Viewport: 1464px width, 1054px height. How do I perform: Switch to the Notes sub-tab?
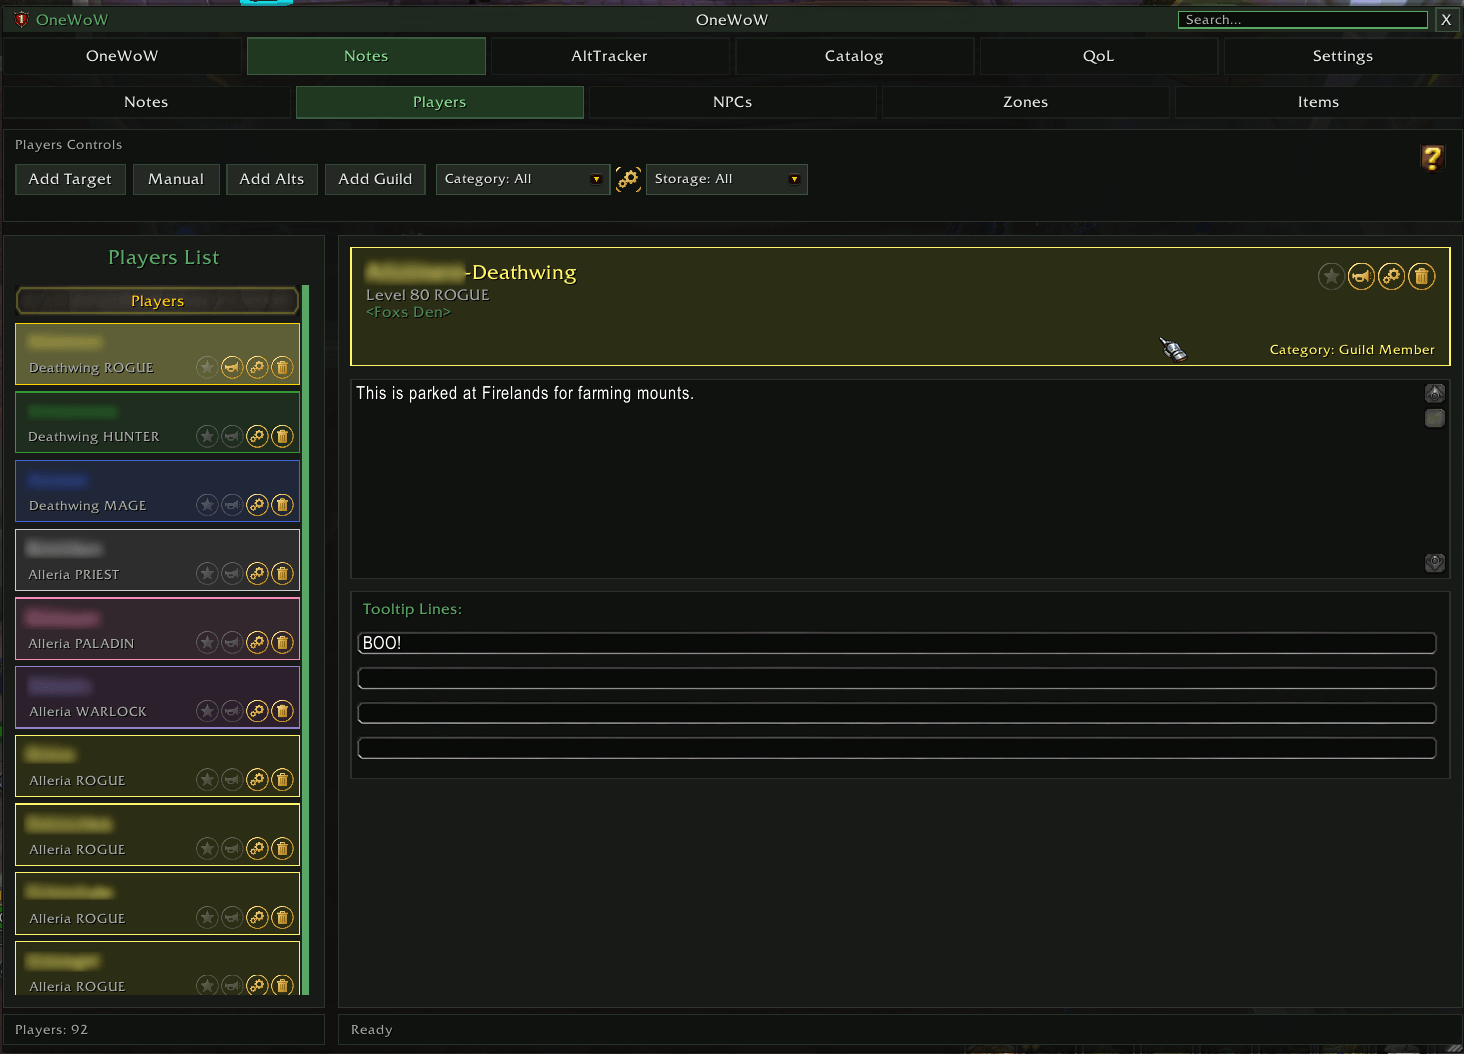146,102
